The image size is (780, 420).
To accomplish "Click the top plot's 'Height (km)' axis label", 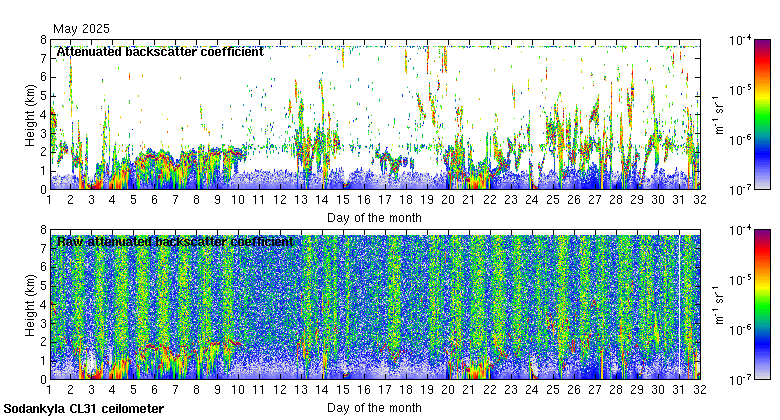I will point(30,115).
